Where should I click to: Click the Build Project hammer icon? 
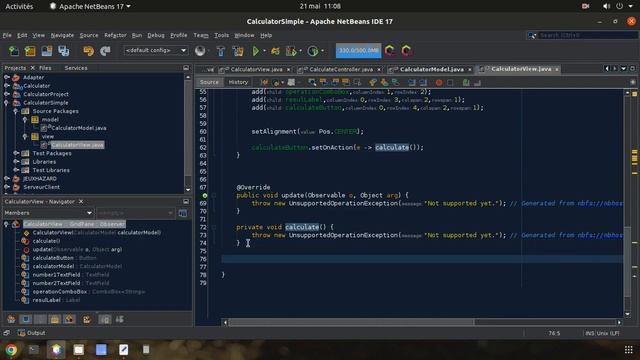pos(220,51)
